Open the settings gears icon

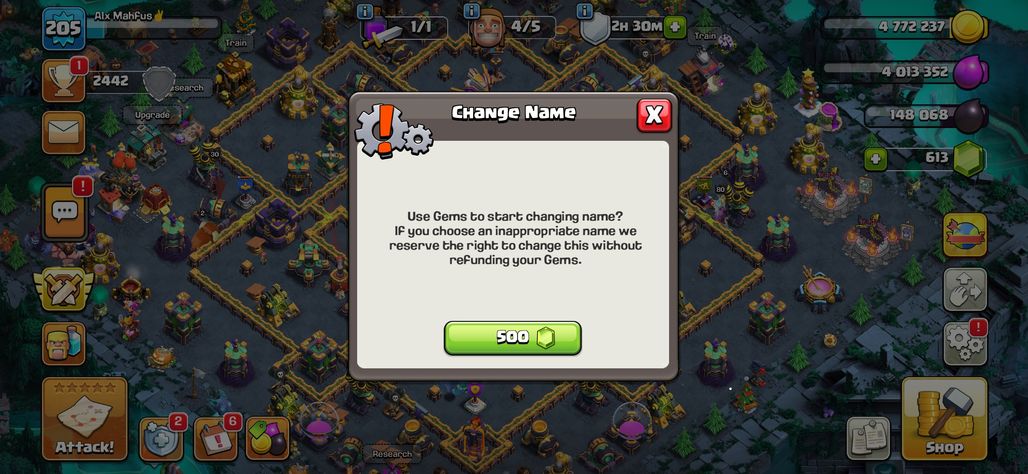point(965,344)
